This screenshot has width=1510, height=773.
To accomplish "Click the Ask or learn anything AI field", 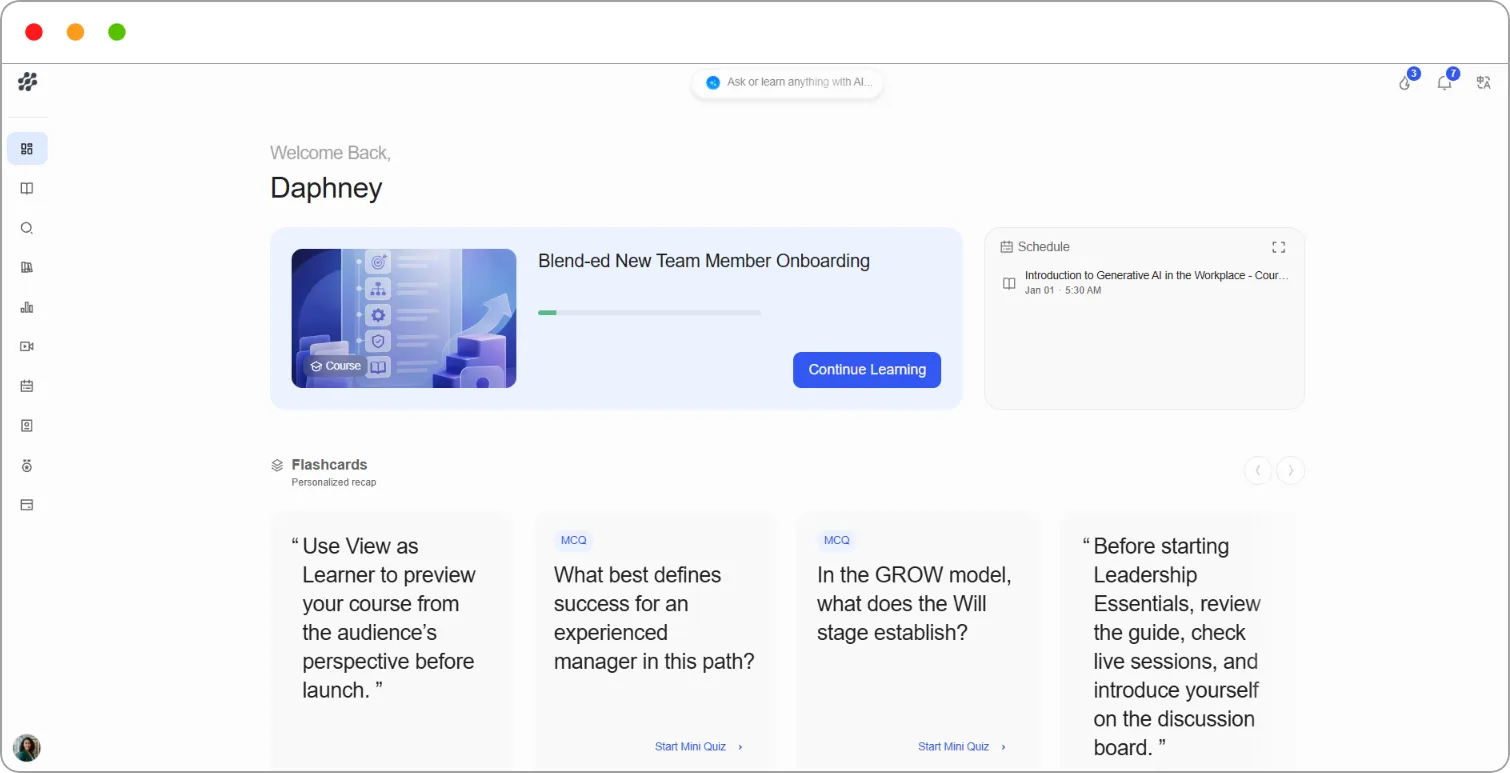I will tap(787, 83).
